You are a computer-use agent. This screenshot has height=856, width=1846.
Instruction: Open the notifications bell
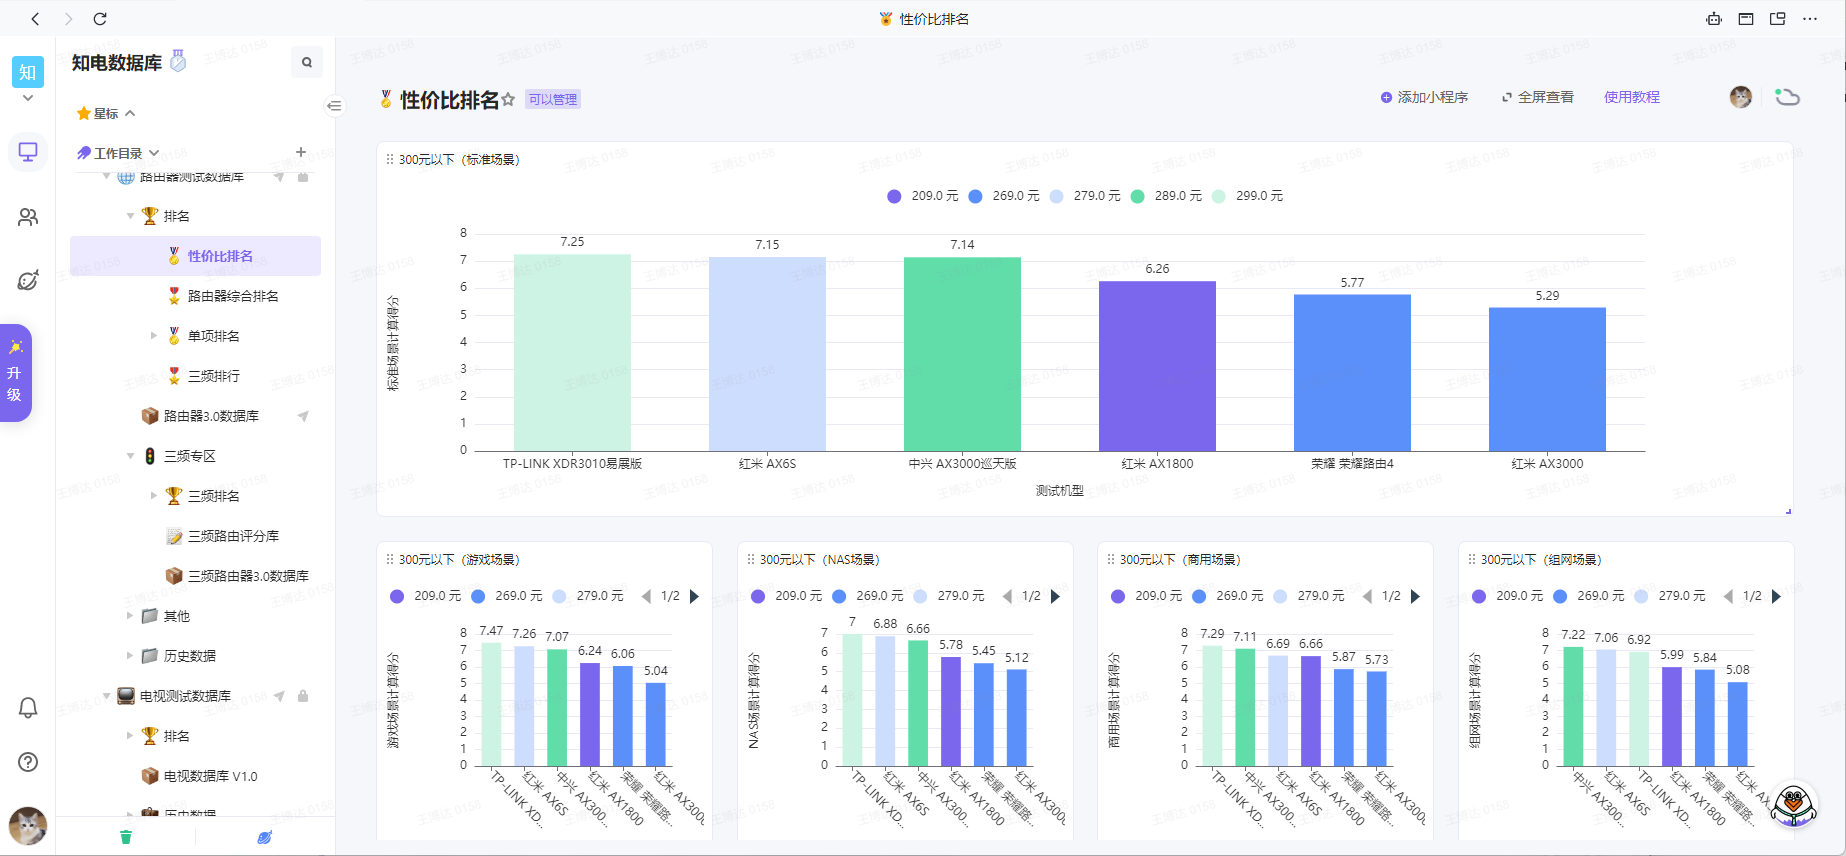[x=28, y=708]
